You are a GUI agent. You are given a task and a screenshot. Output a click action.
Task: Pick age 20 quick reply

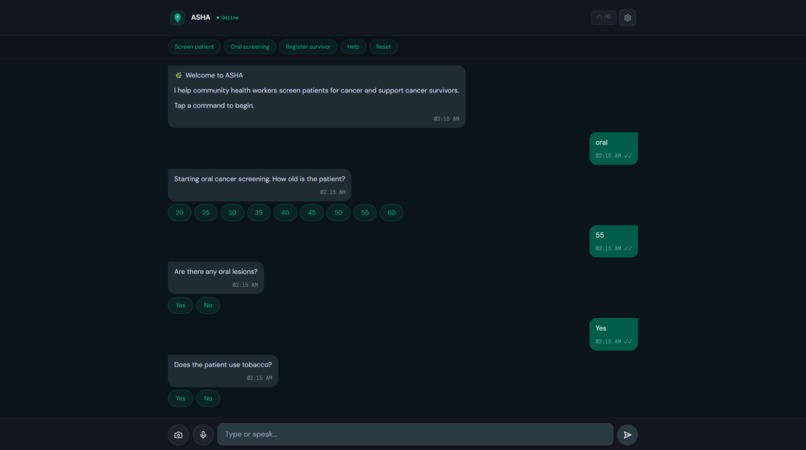click(x=179, y=213)
